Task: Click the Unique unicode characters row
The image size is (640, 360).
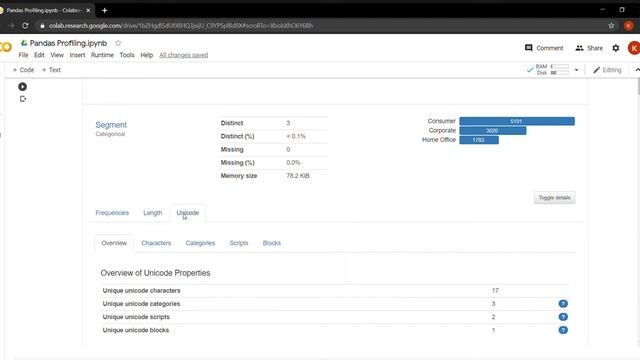Action: coord(335,291)
